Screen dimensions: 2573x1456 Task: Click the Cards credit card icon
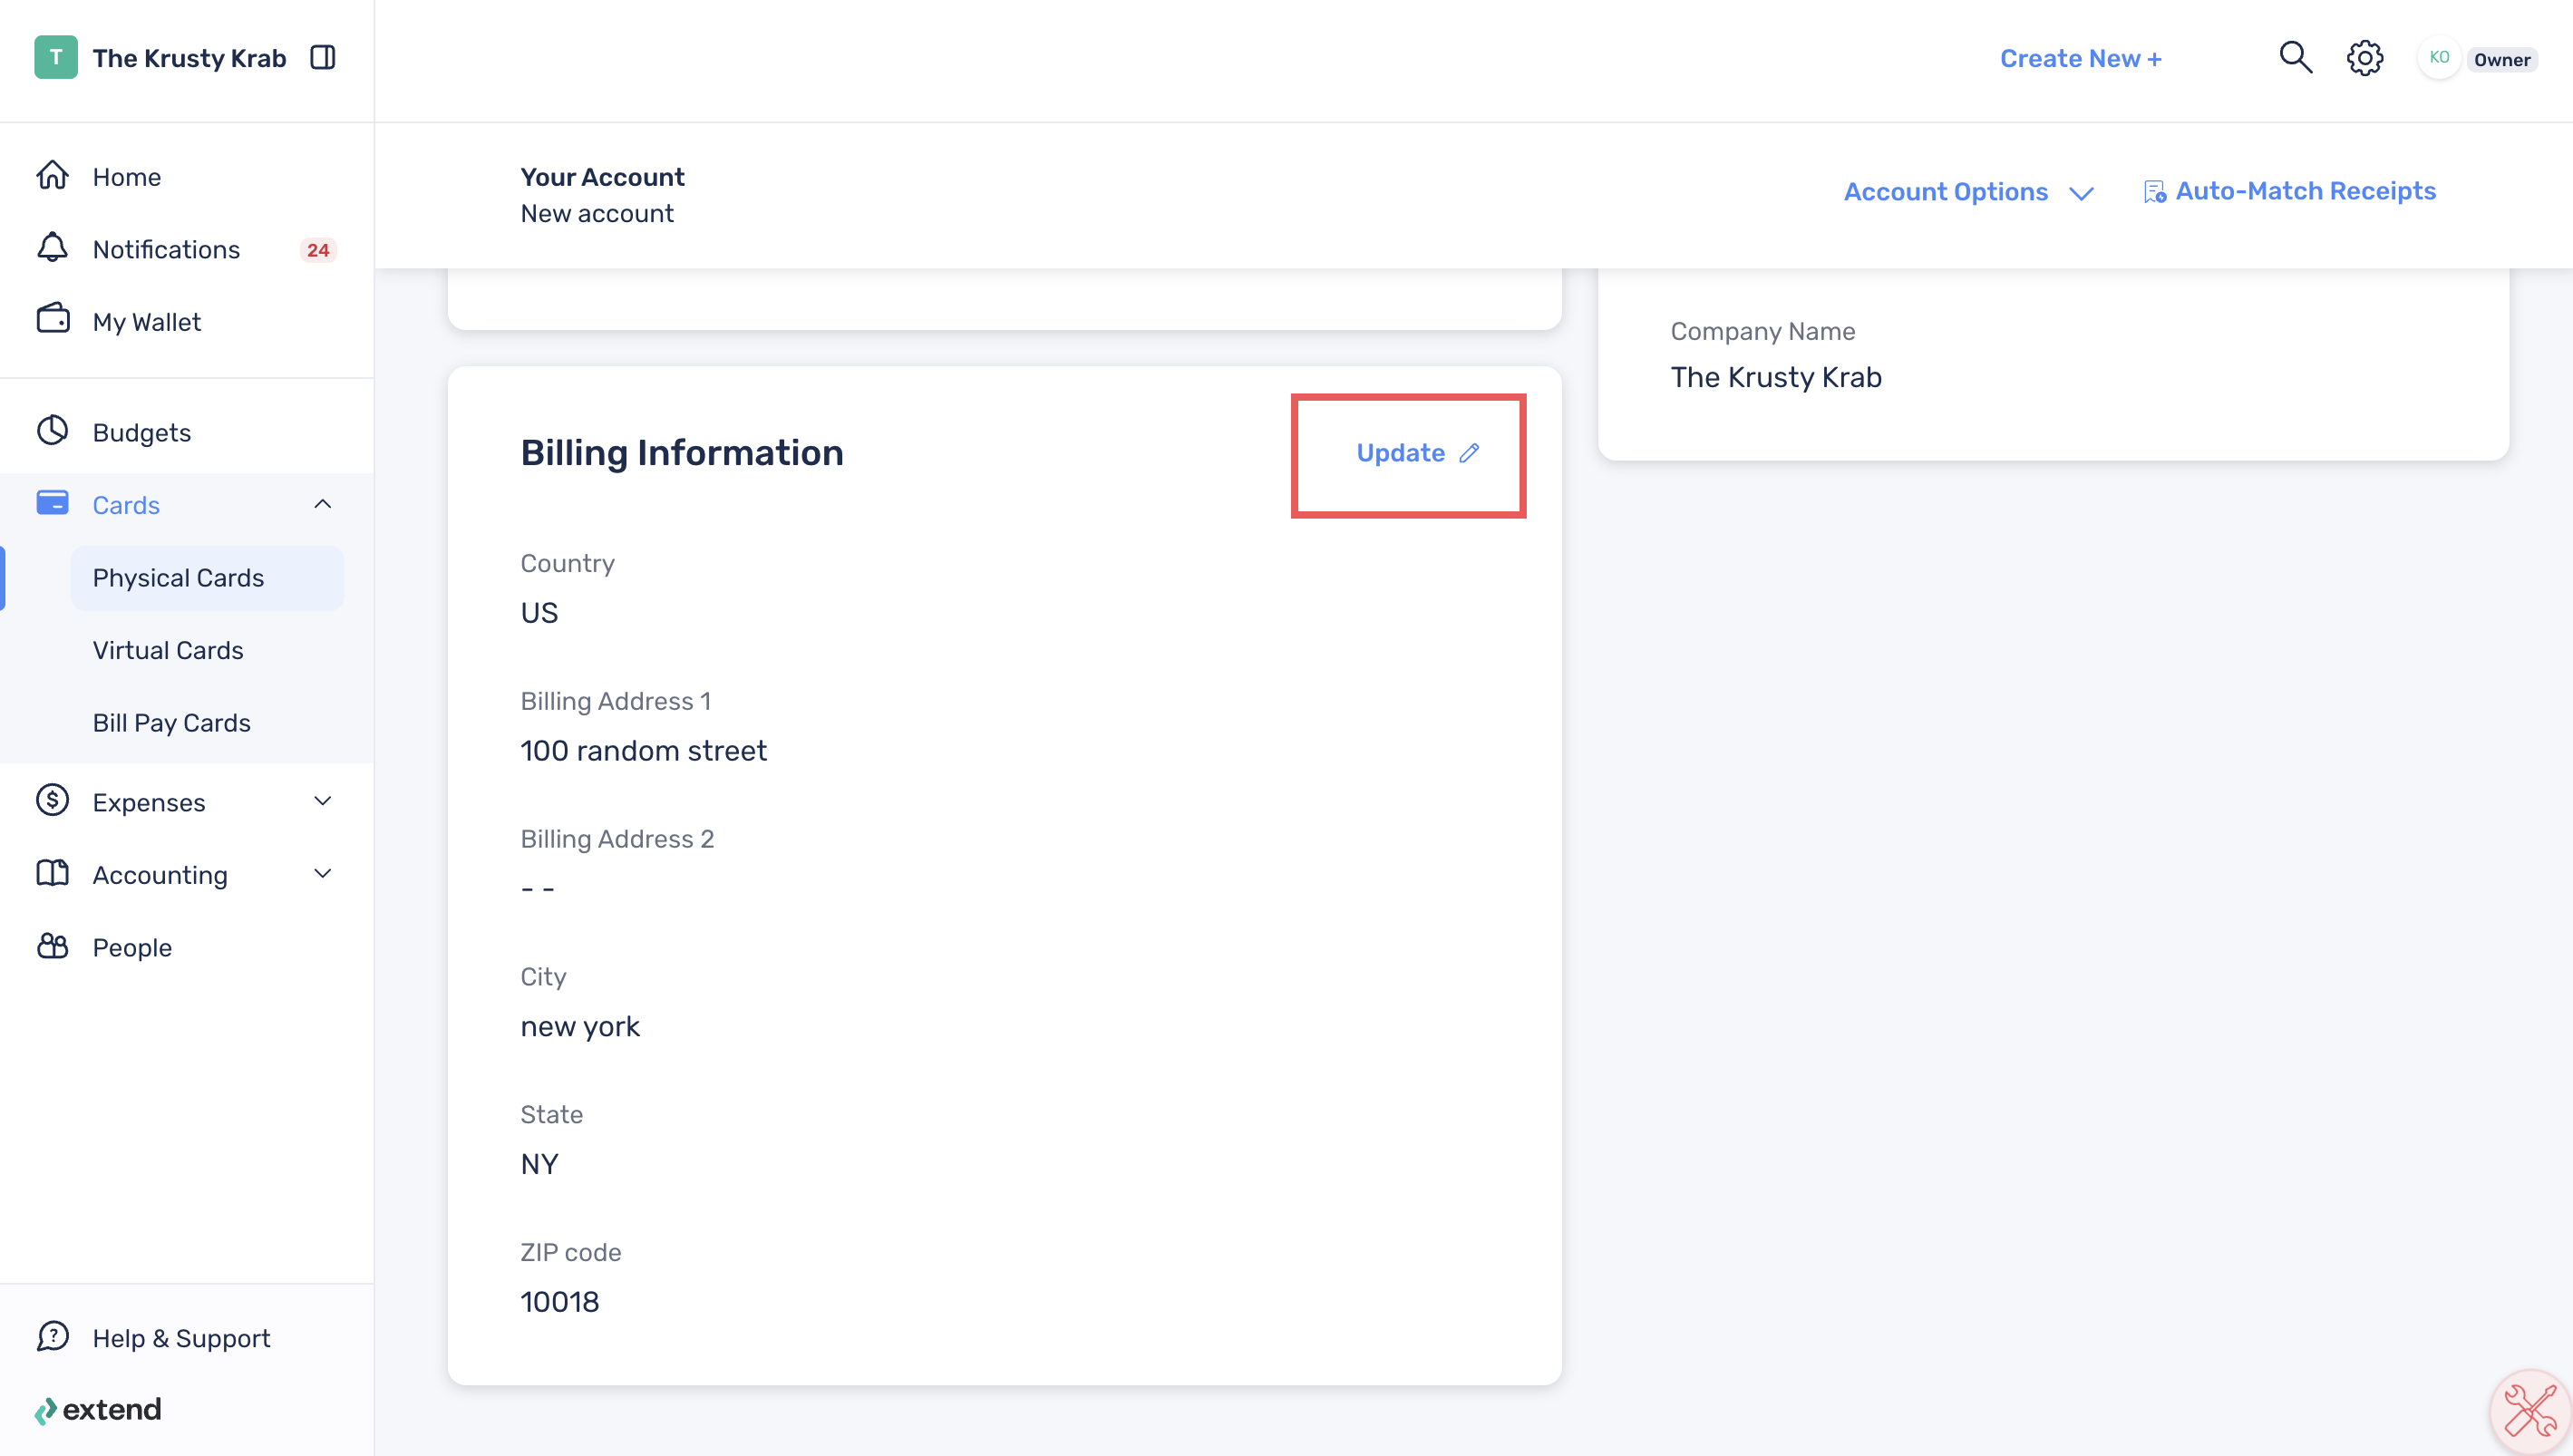coord(52,503)
